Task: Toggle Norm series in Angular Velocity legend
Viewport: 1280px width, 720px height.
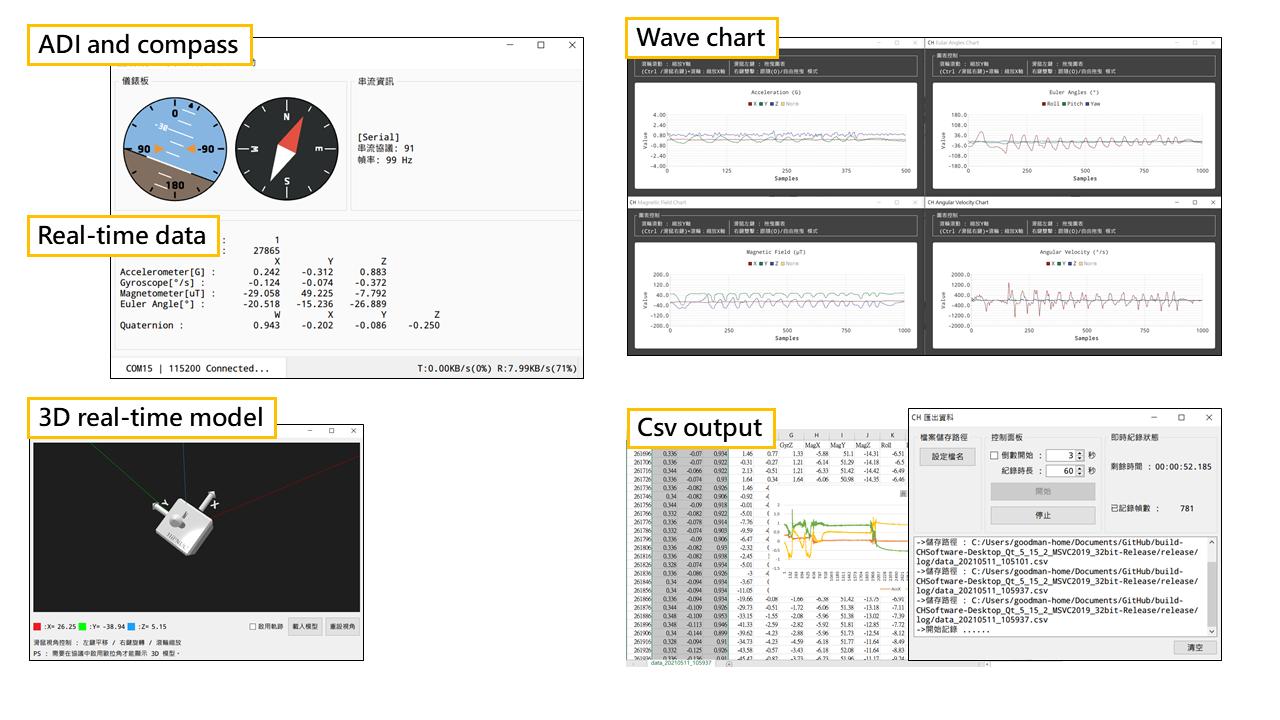Action: coord(1088,263)
